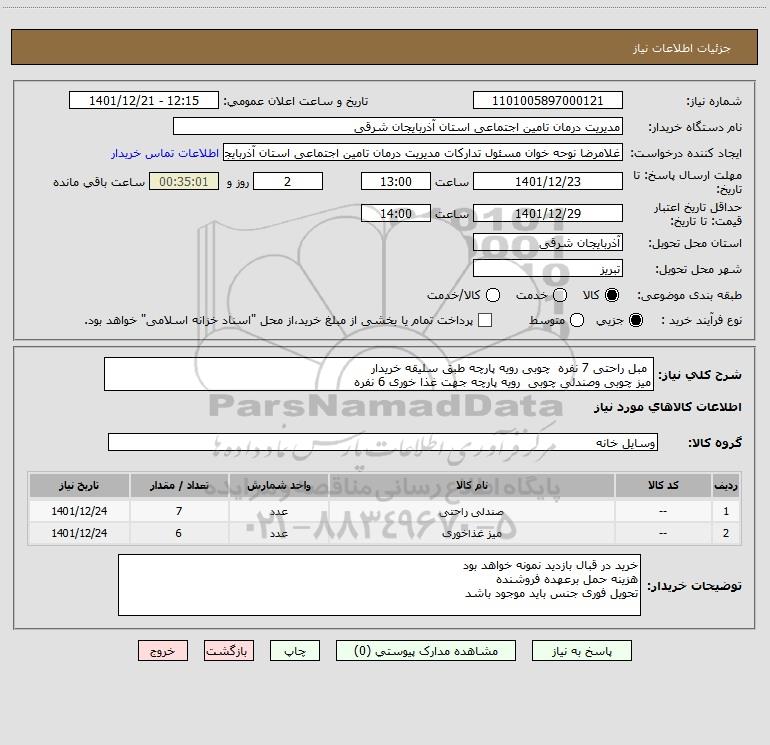Click the نام کالا column header
Image resolution: width=770 pixels, height=745 pixels.
471,485
